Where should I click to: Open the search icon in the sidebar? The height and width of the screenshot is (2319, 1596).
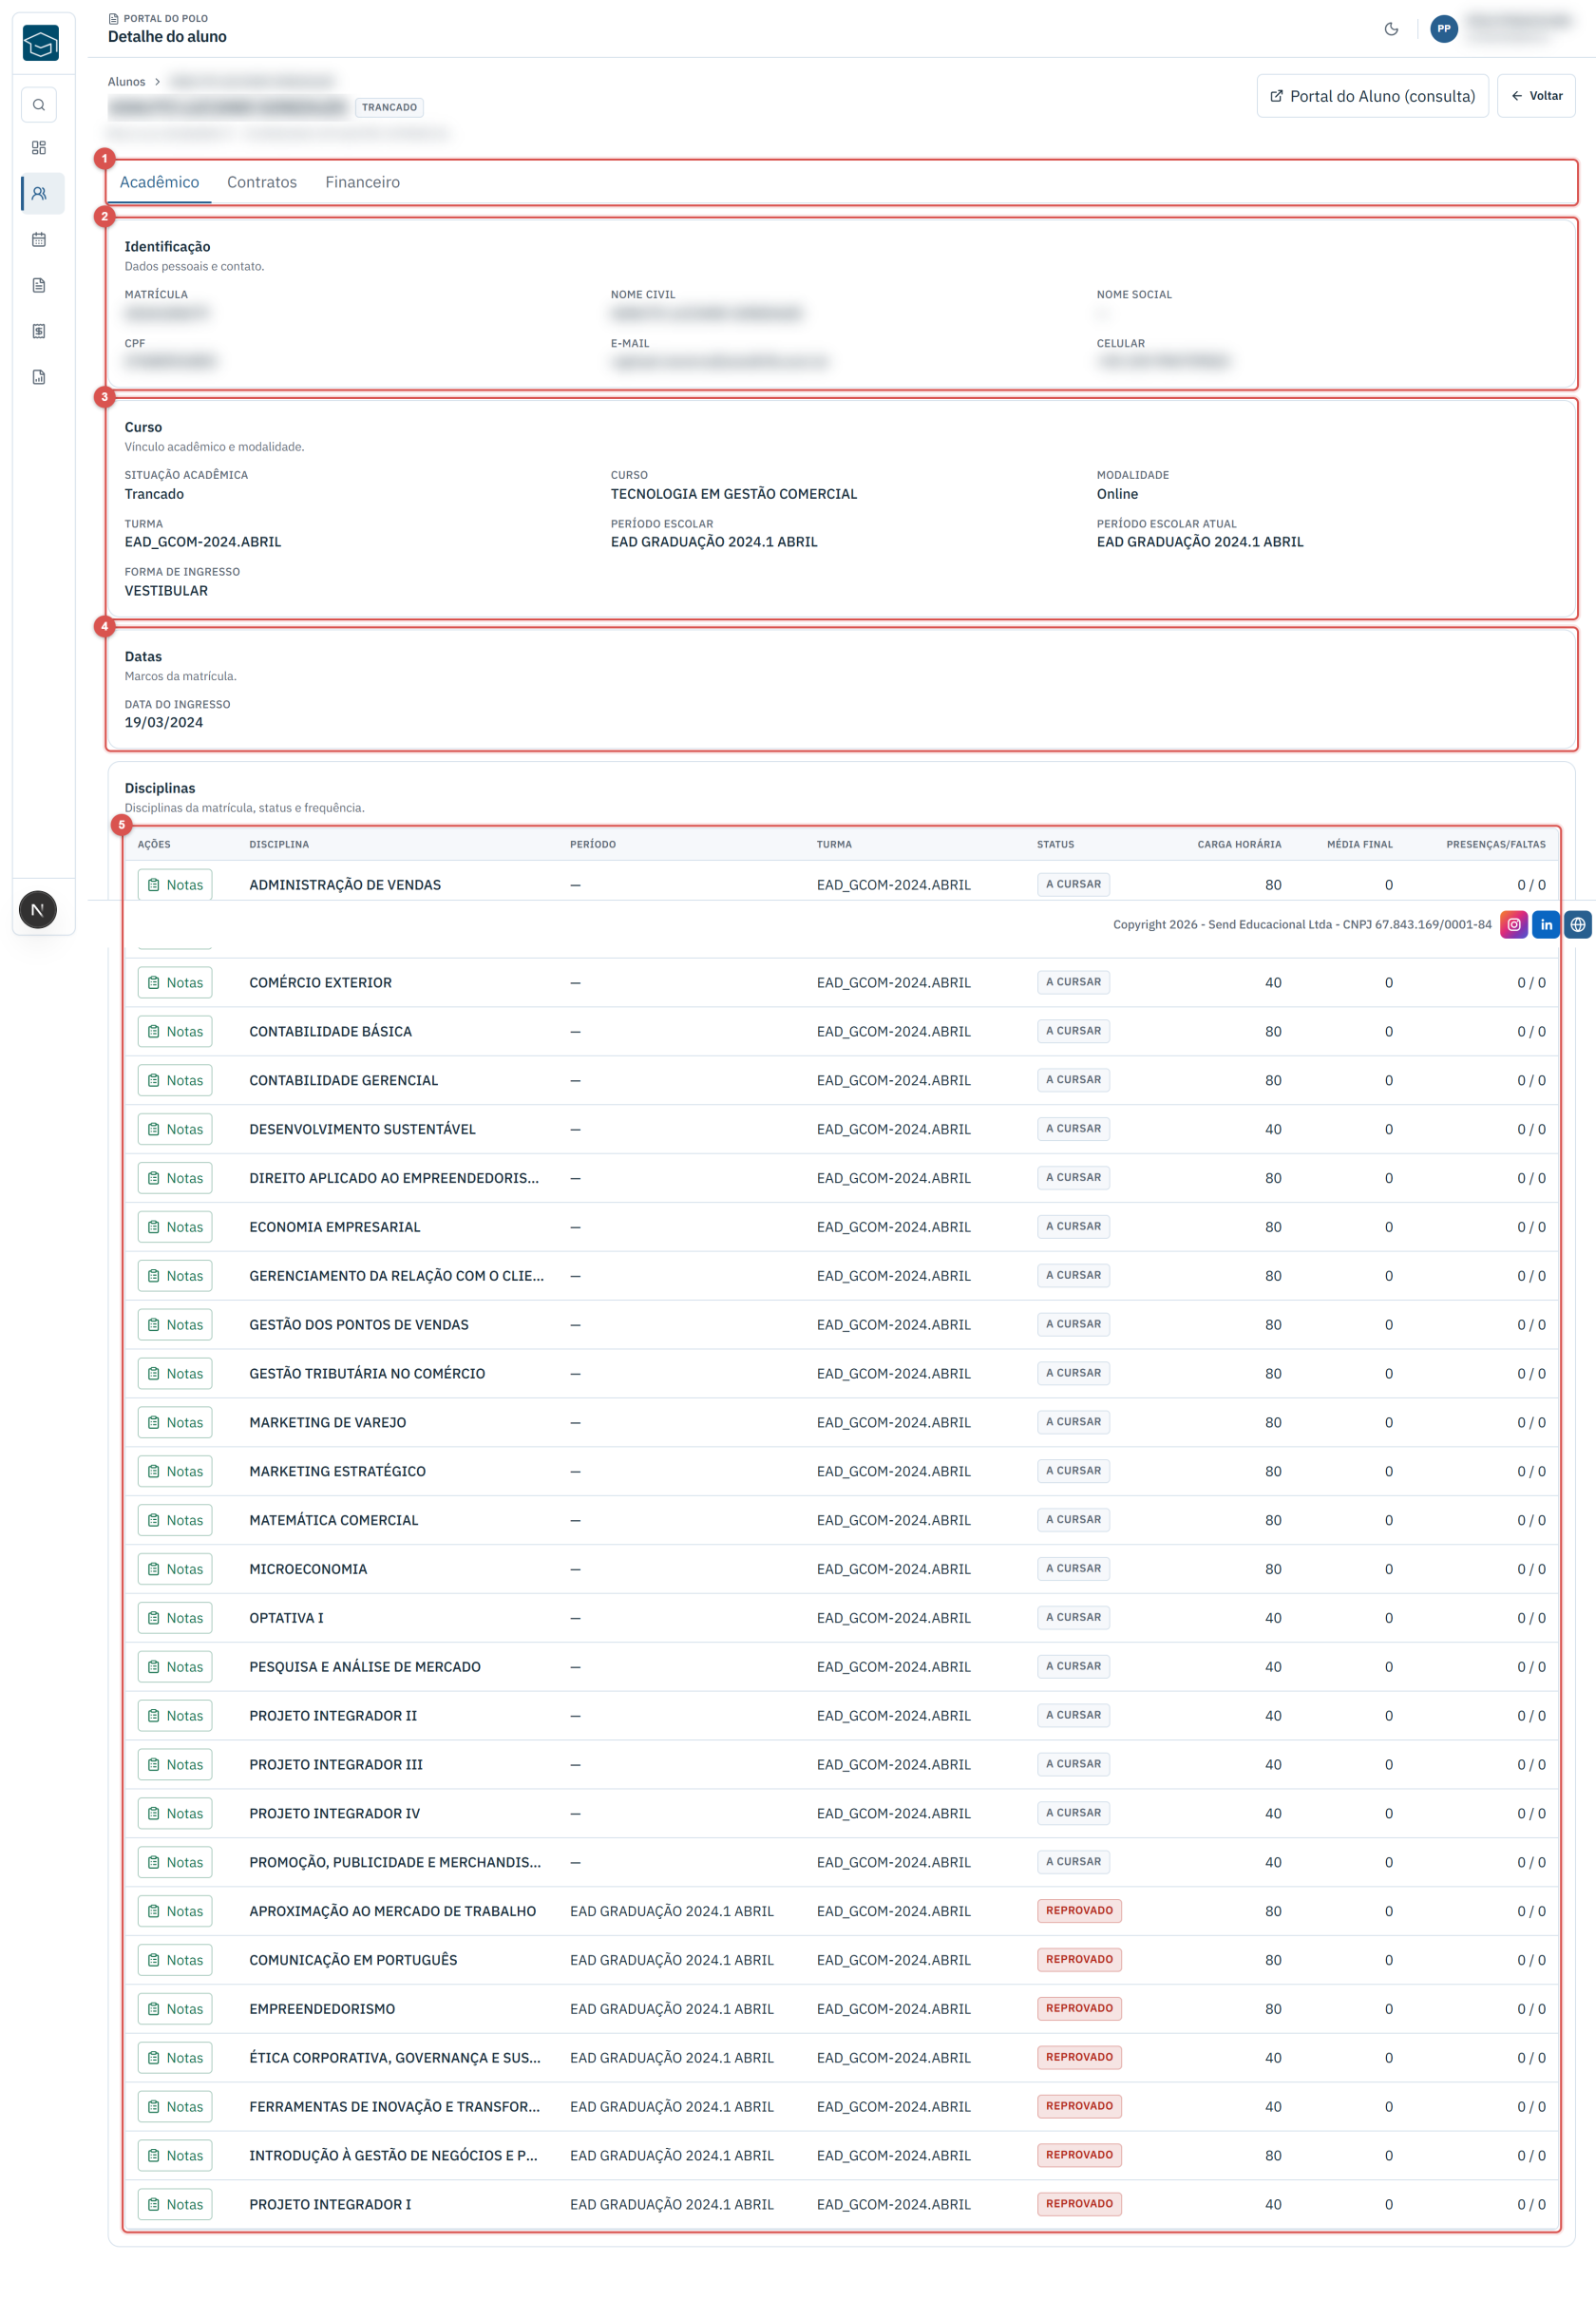[x=39, y=105]
